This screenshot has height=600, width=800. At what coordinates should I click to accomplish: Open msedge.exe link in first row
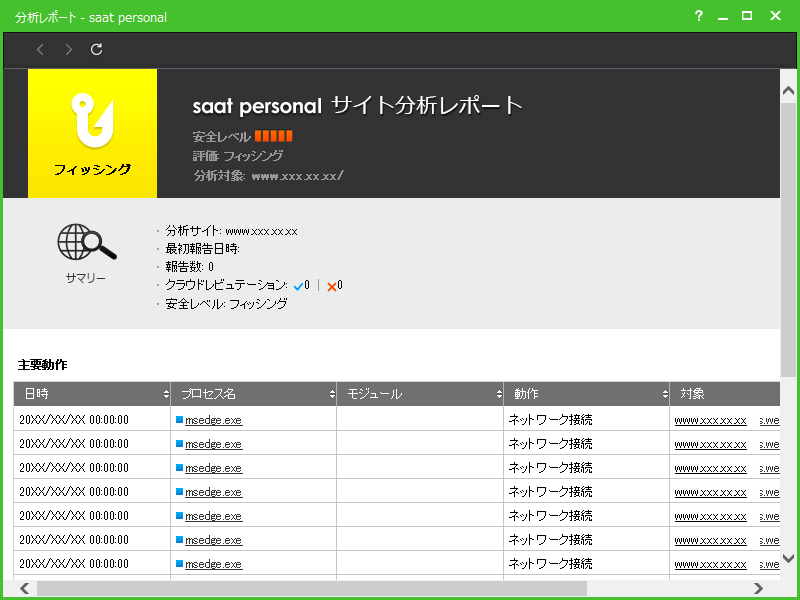tap(213, 420)
